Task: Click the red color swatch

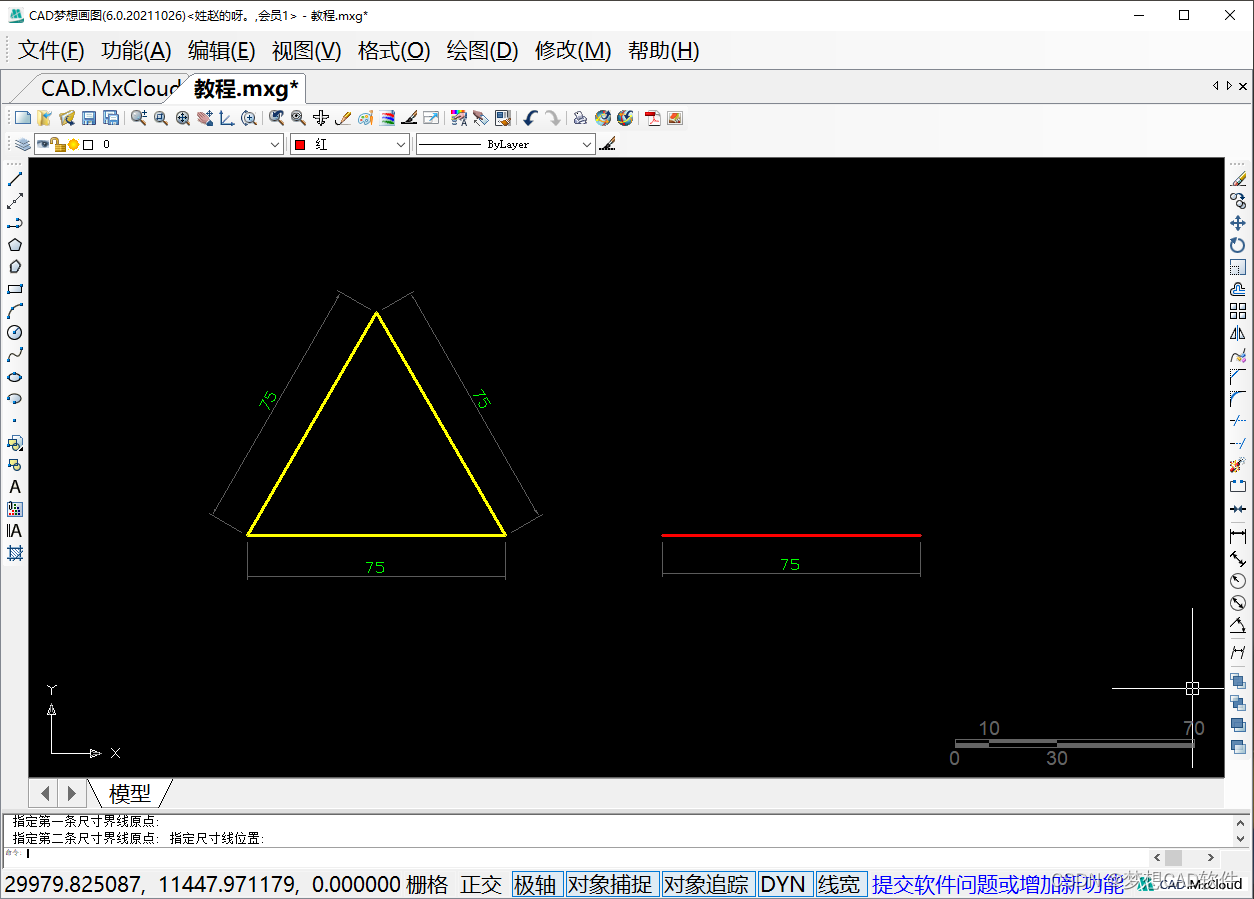Action: click(300, 144)
